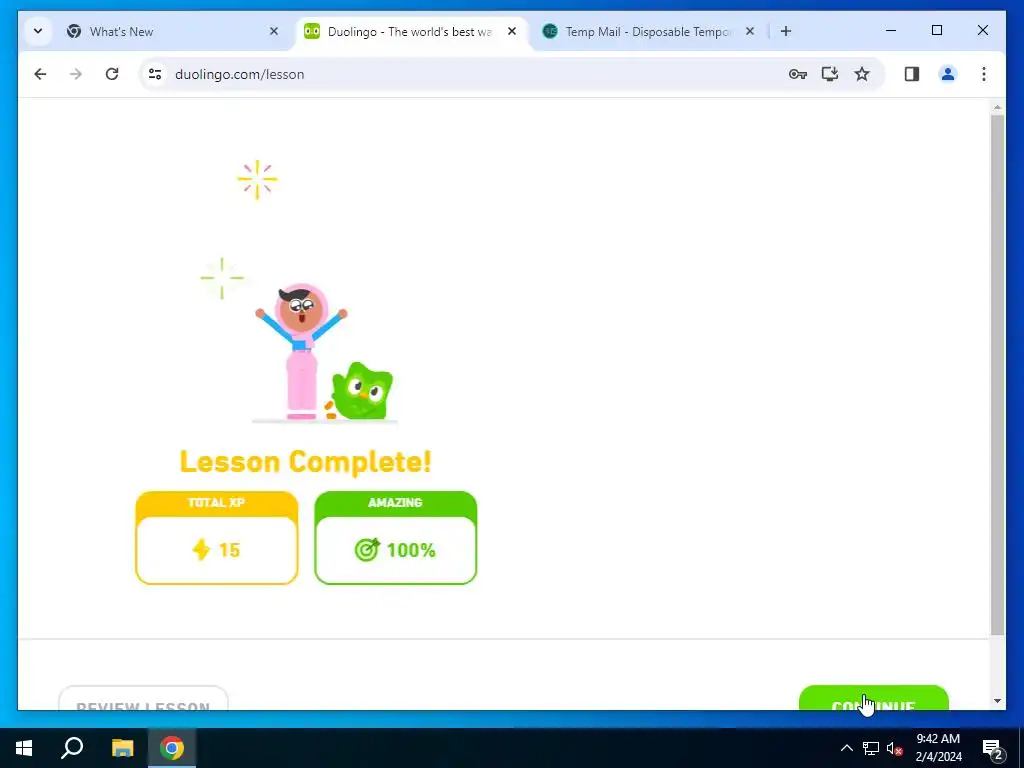Image resolution: width=1024 pixels, height=768 pixels.
Task: Select the Duolingo tab
Action: [409, 31]
